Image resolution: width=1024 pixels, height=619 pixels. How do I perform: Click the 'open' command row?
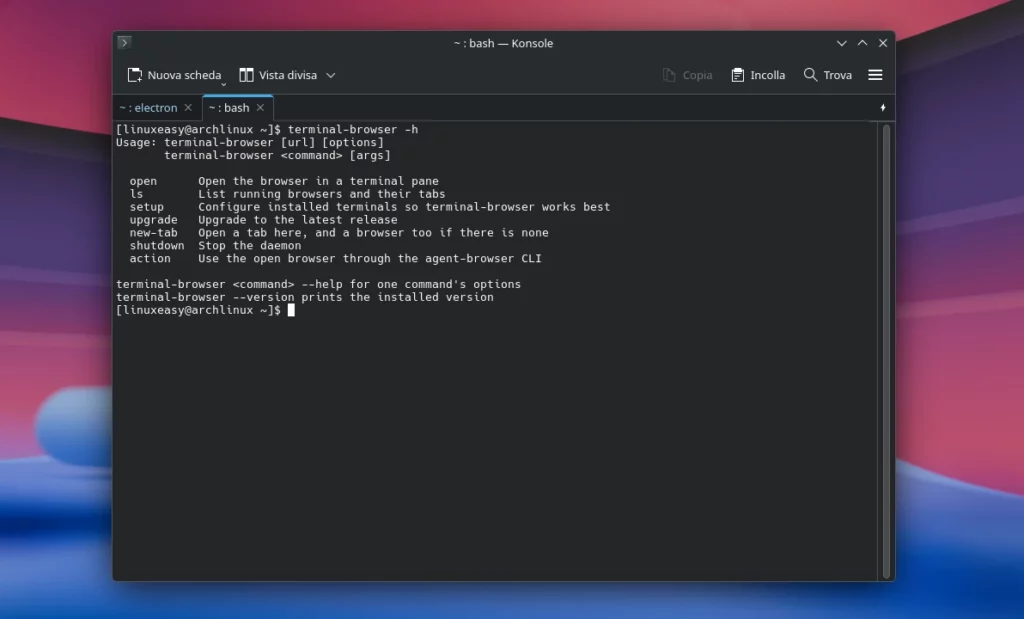tap(284, 181)
